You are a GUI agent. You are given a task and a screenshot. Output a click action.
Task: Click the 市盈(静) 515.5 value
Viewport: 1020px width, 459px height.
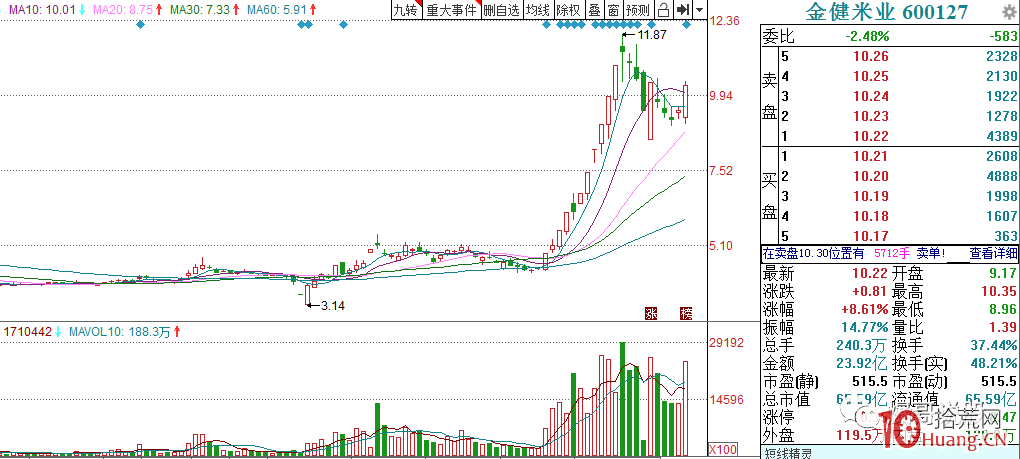[870, 381]
